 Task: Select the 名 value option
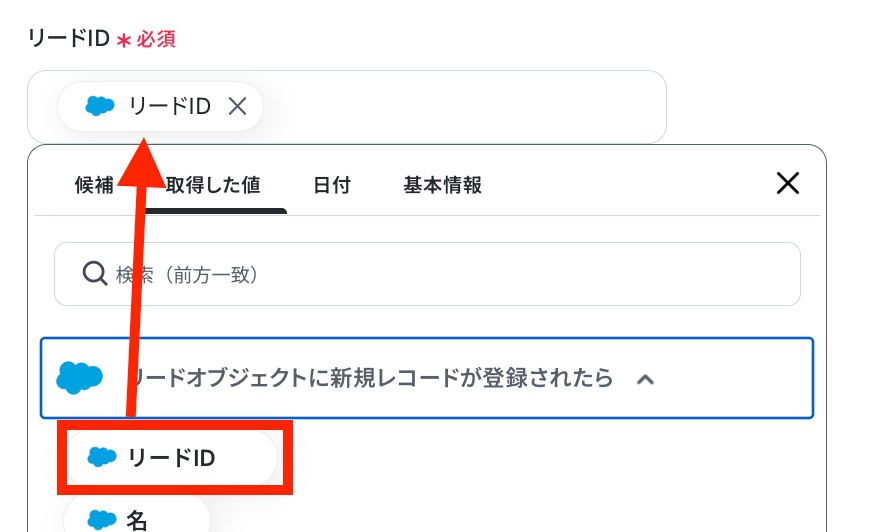[137, 515]
